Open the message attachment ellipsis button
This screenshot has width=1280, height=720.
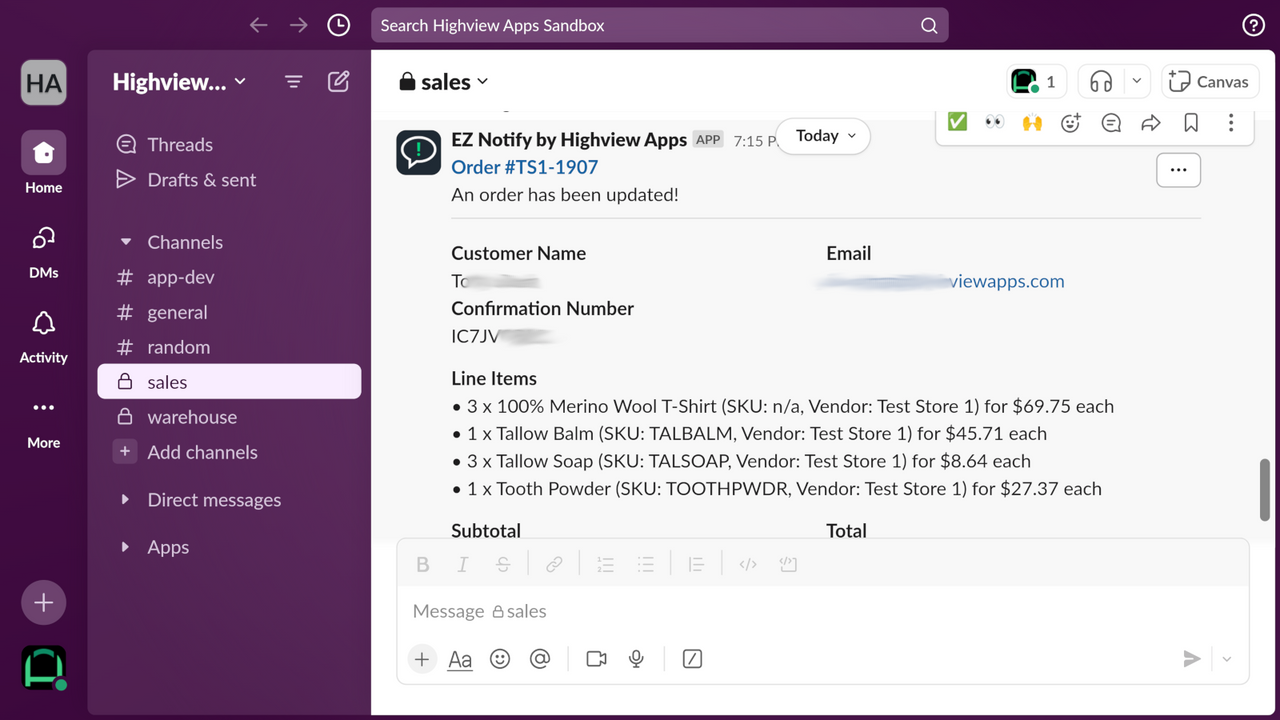[x=1178, y=170]
